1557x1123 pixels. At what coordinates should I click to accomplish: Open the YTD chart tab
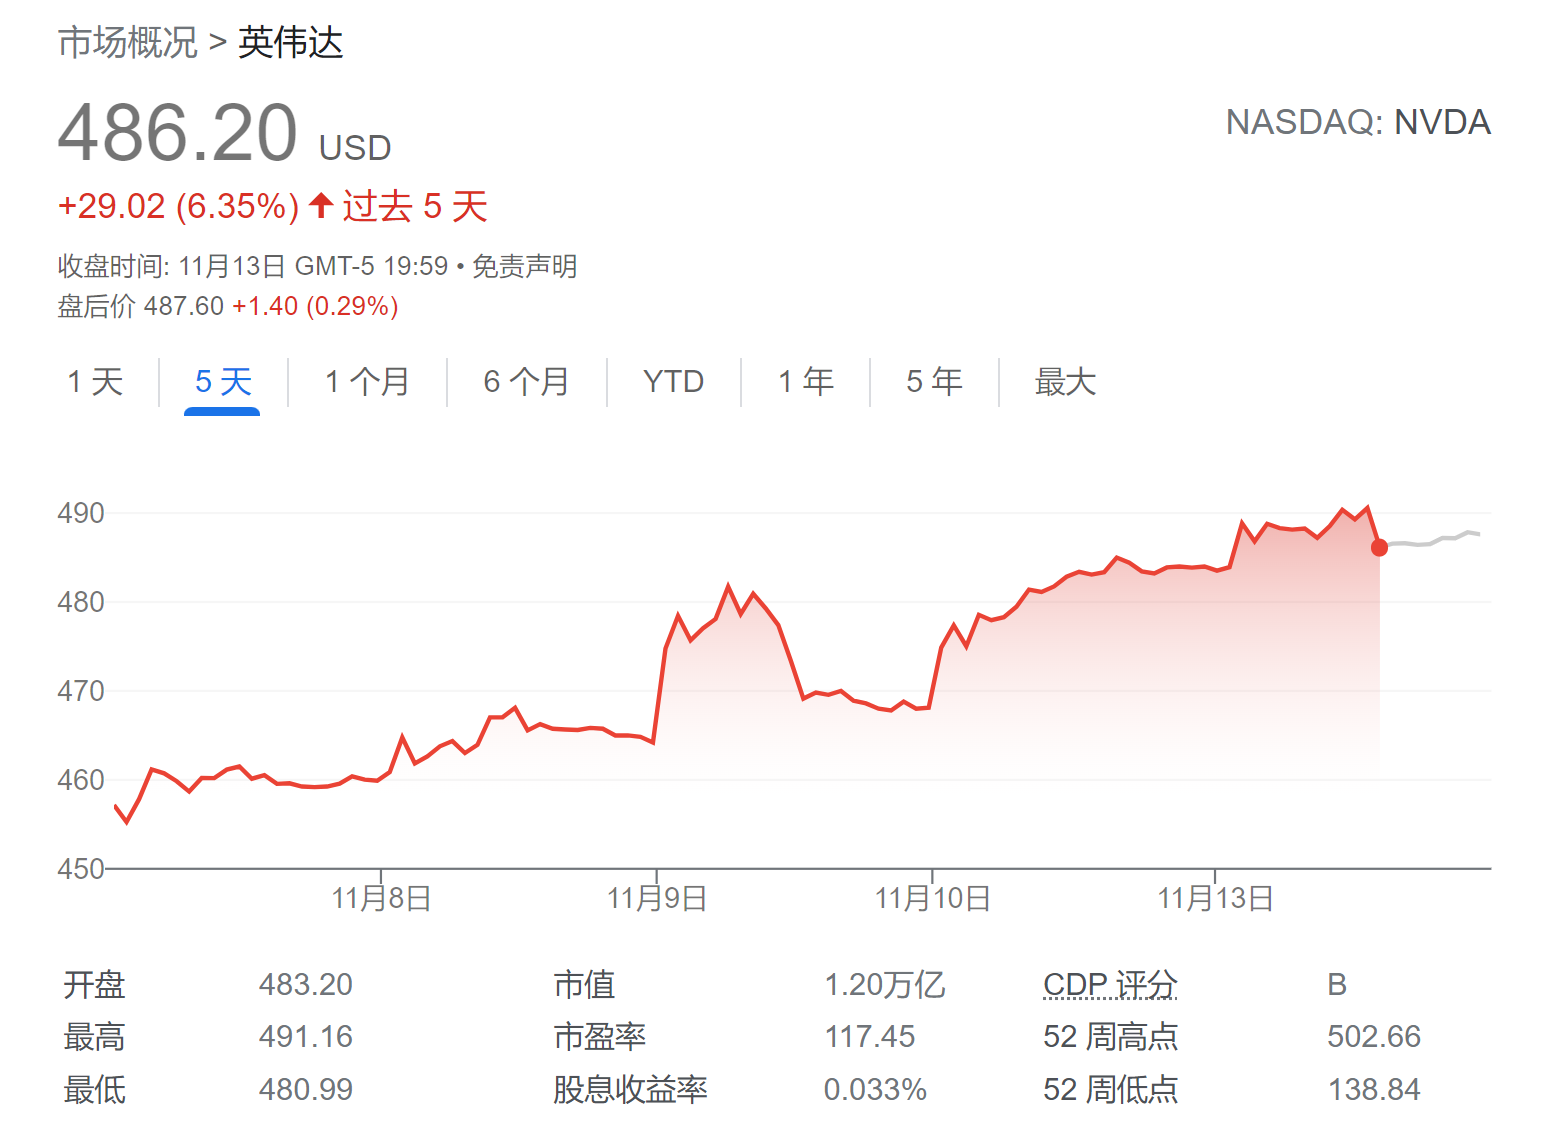673,382
